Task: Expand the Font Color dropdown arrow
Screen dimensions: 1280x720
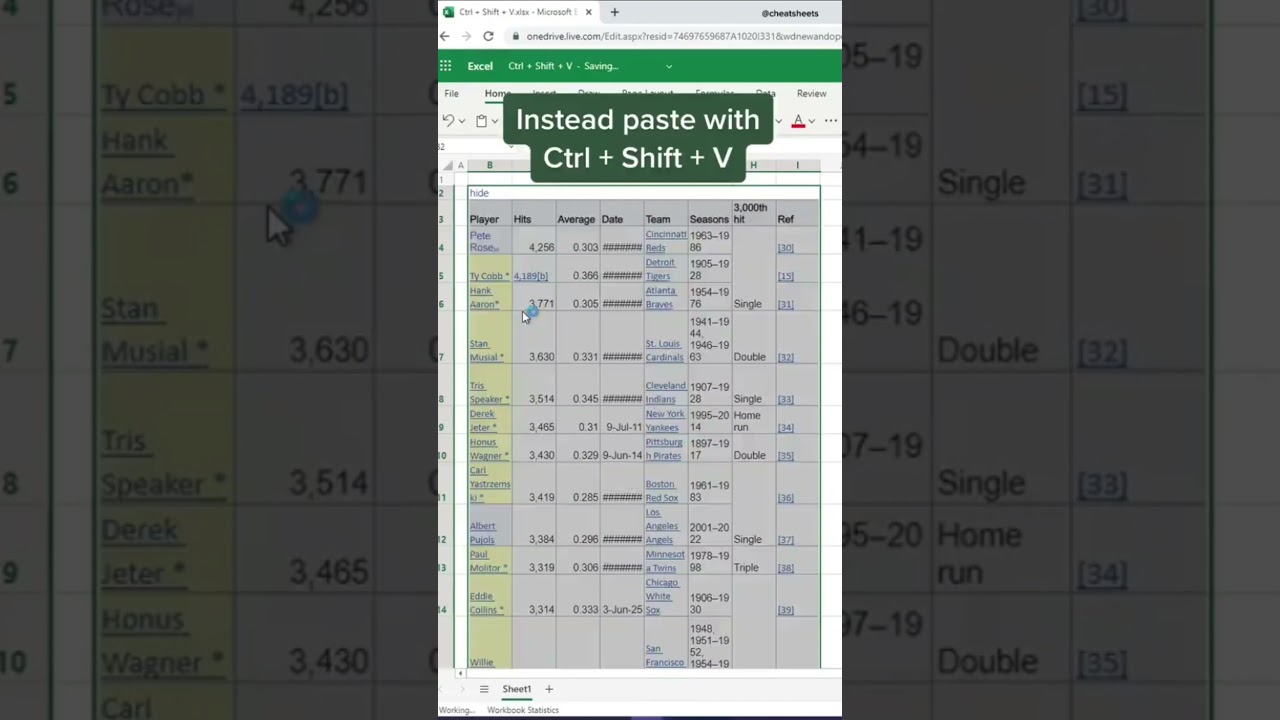Action: pyautogui.click(x=811, y=121)
